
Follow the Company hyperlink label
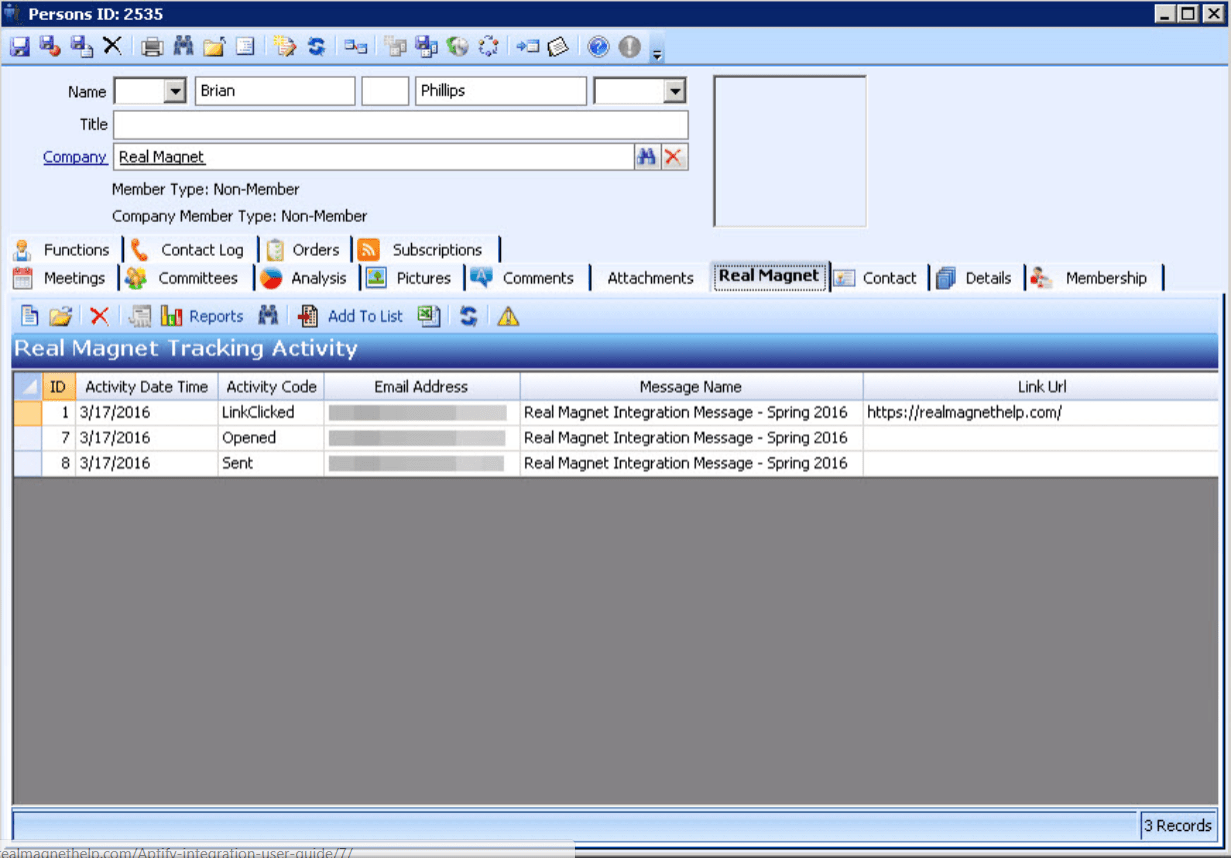point(75,157)
